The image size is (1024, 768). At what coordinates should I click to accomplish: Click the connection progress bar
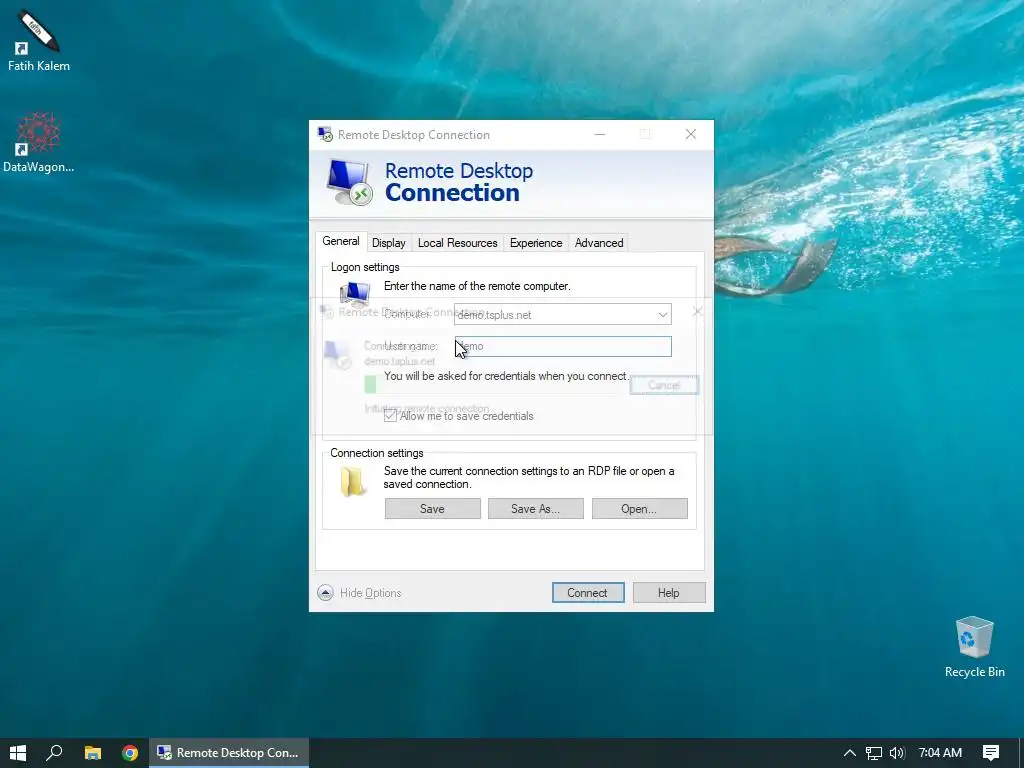point(490,385)
